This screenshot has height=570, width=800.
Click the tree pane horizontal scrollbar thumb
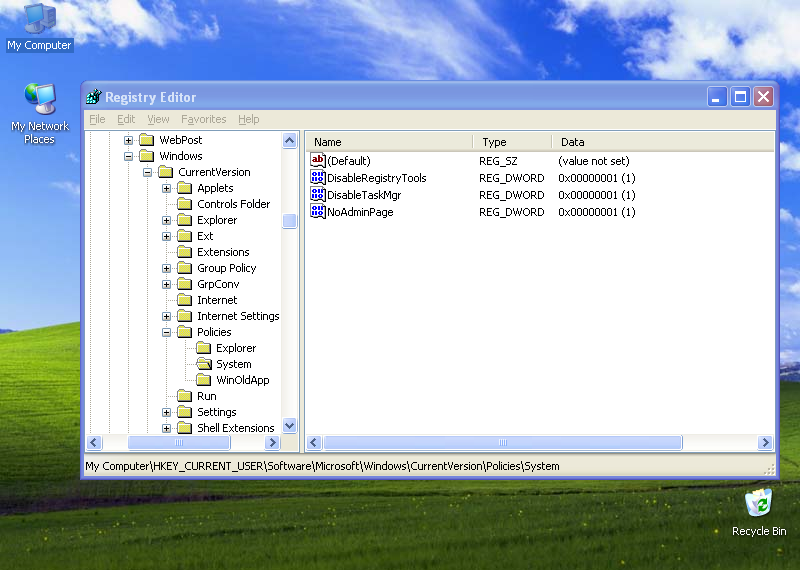pyautogui.click(x=179, y=442)
